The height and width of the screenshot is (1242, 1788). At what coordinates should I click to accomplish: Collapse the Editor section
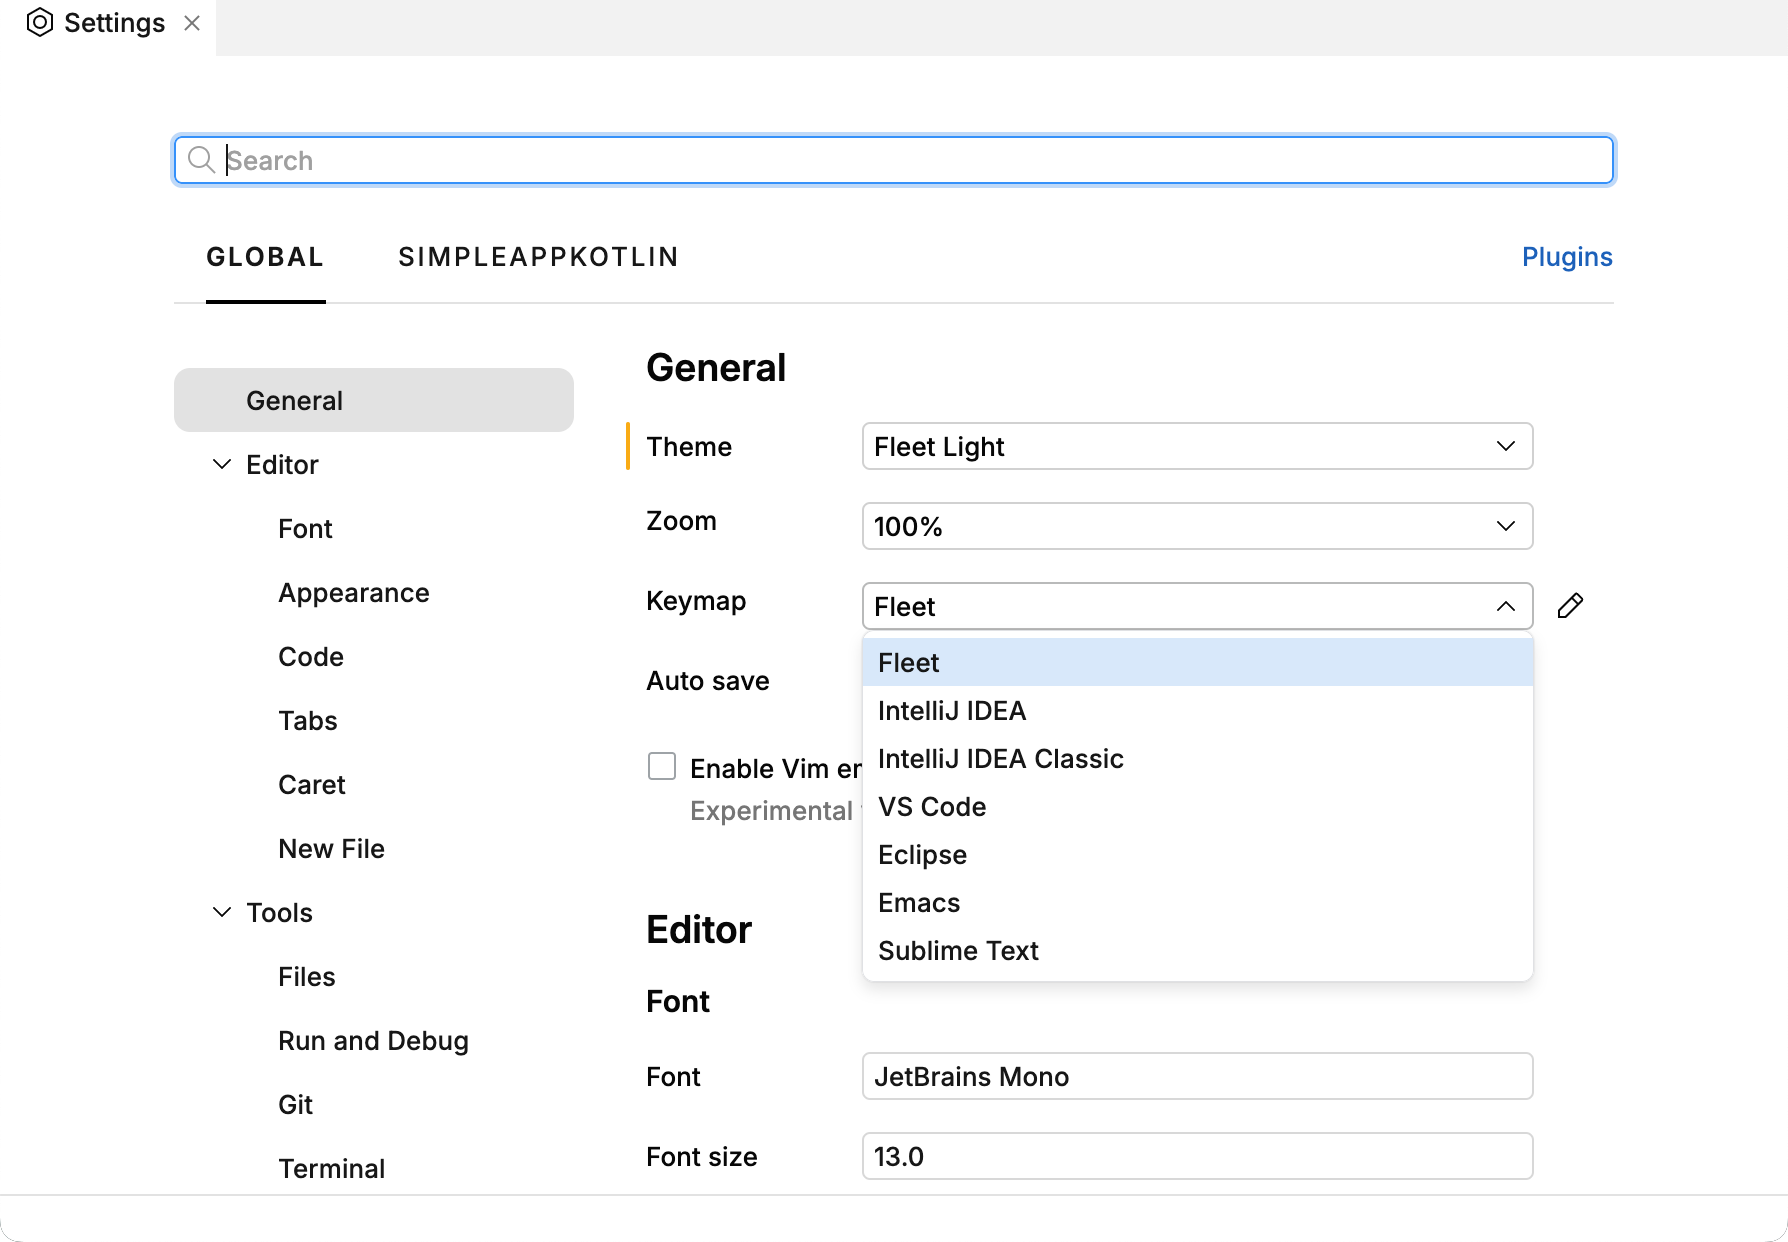221,464
